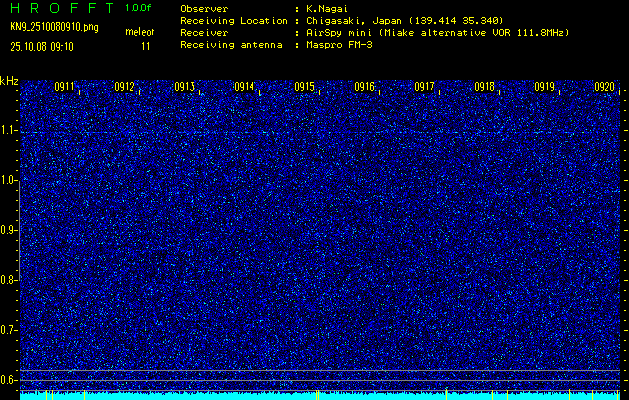Select the 0920 time marker
Viewport: 629px width, 400px height.
click(603, 87)
